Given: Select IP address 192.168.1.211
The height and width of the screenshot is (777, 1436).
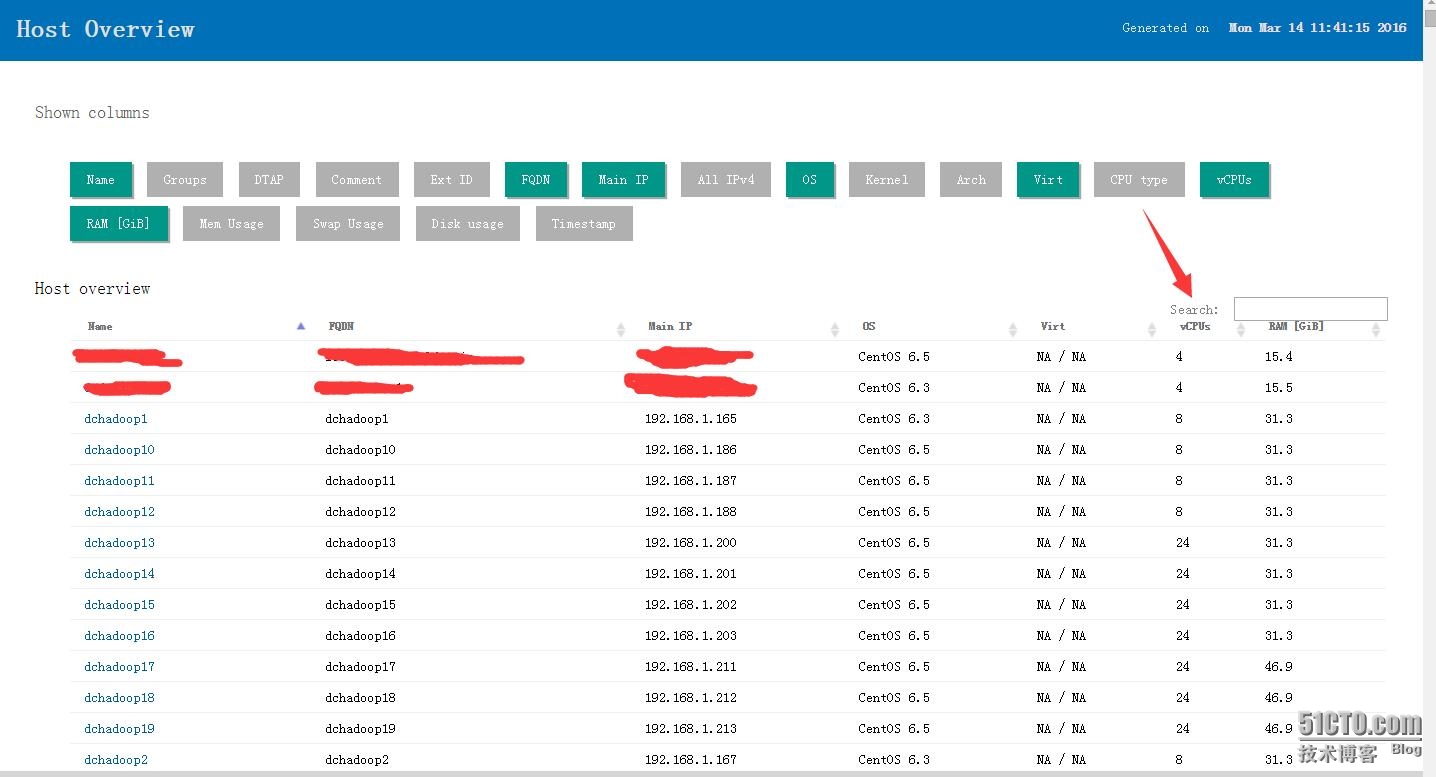Looking at the screenshot, I should click(691, 666).
